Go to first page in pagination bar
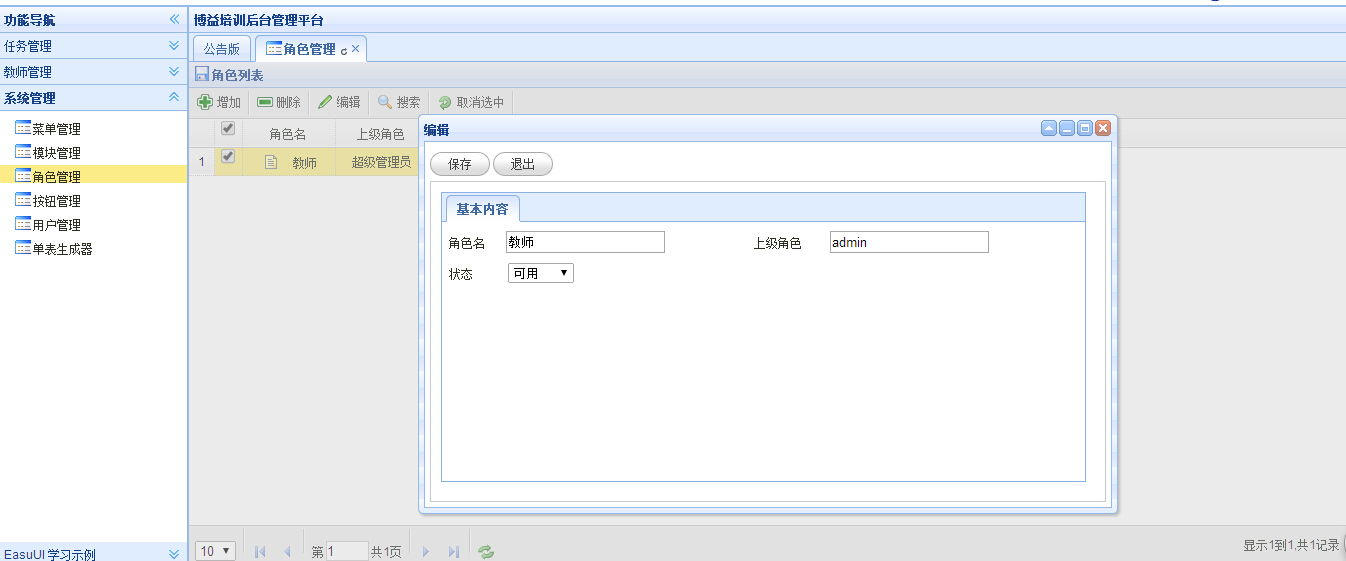The height and width of the screenshot is (561, 1346). 260,551
